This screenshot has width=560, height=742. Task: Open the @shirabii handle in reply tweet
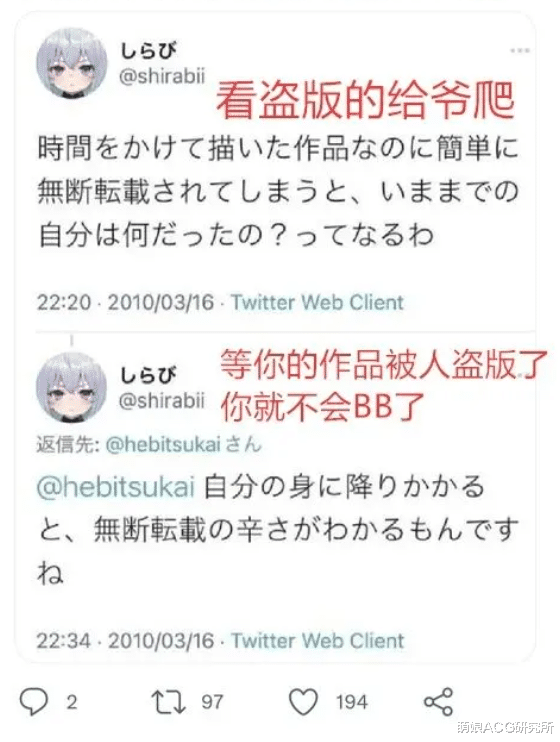(162, 400)
